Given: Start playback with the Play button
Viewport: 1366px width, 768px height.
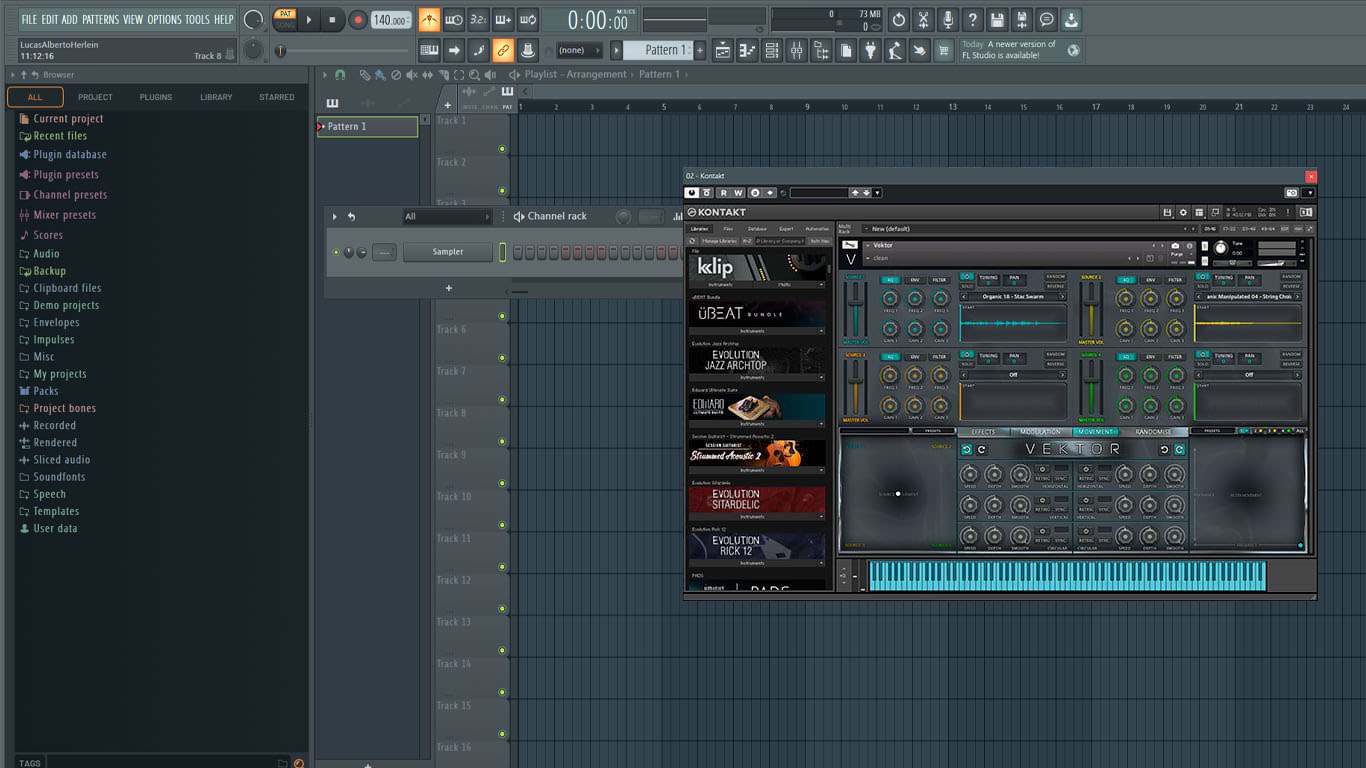Looking at the screenshot, I should coord(309,19).
